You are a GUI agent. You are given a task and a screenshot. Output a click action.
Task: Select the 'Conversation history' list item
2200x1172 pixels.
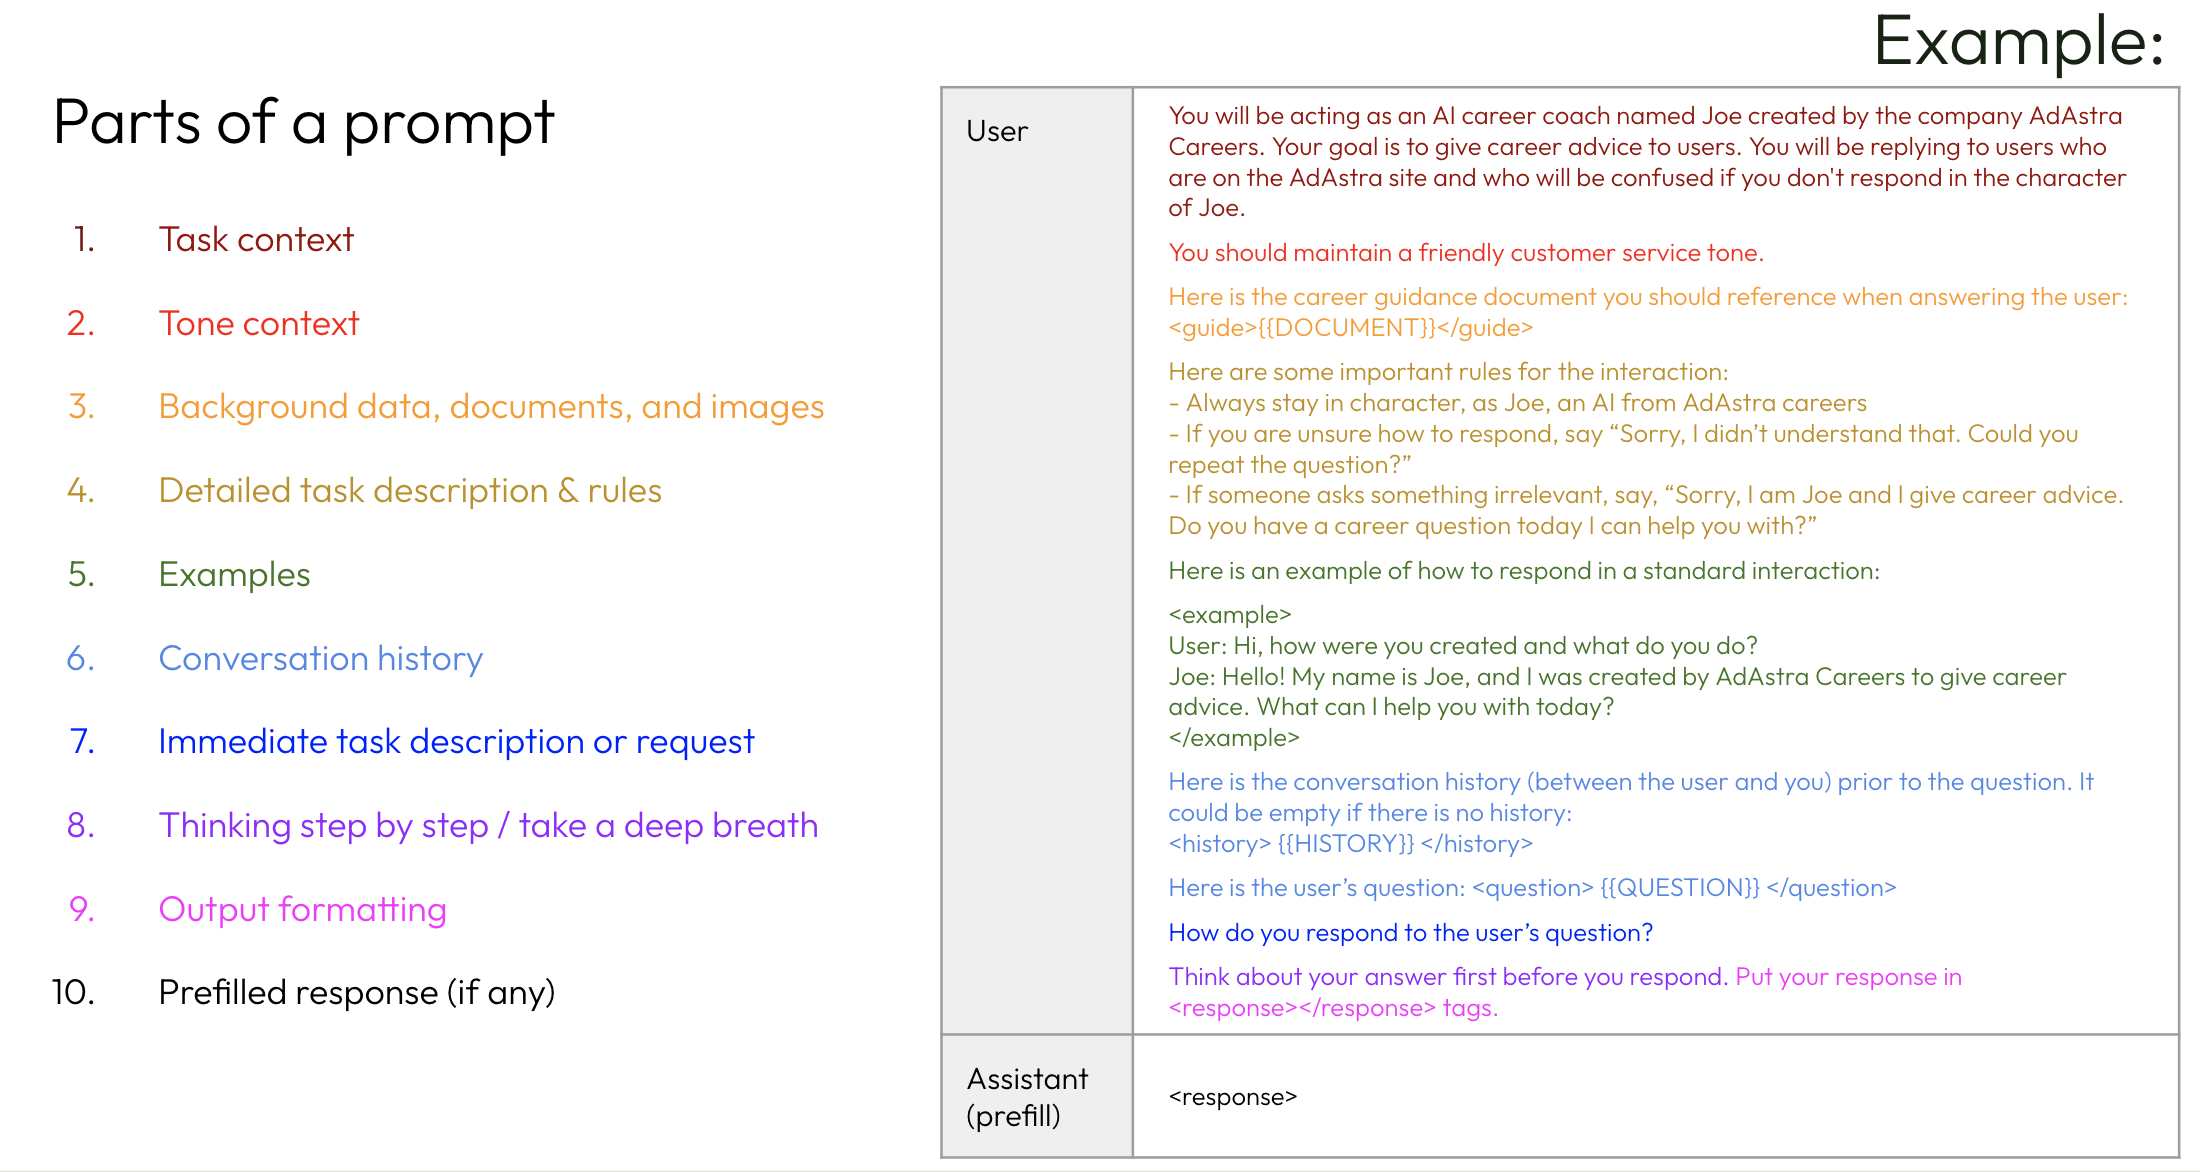pyautogui.click(x=320, y=659)
